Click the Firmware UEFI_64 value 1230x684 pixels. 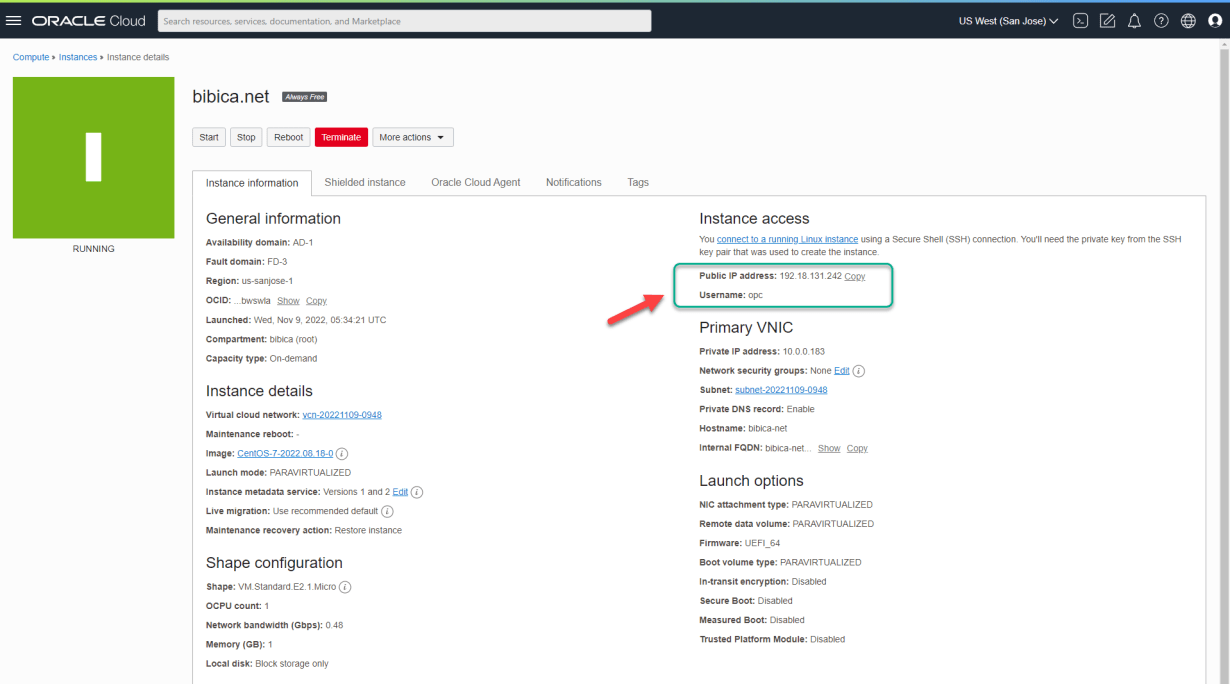click(x=762, y=543)
